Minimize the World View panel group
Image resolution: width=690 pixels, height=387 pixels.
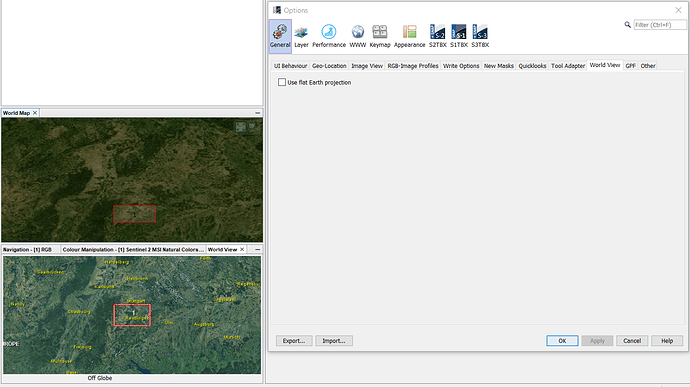coord(257,250)
